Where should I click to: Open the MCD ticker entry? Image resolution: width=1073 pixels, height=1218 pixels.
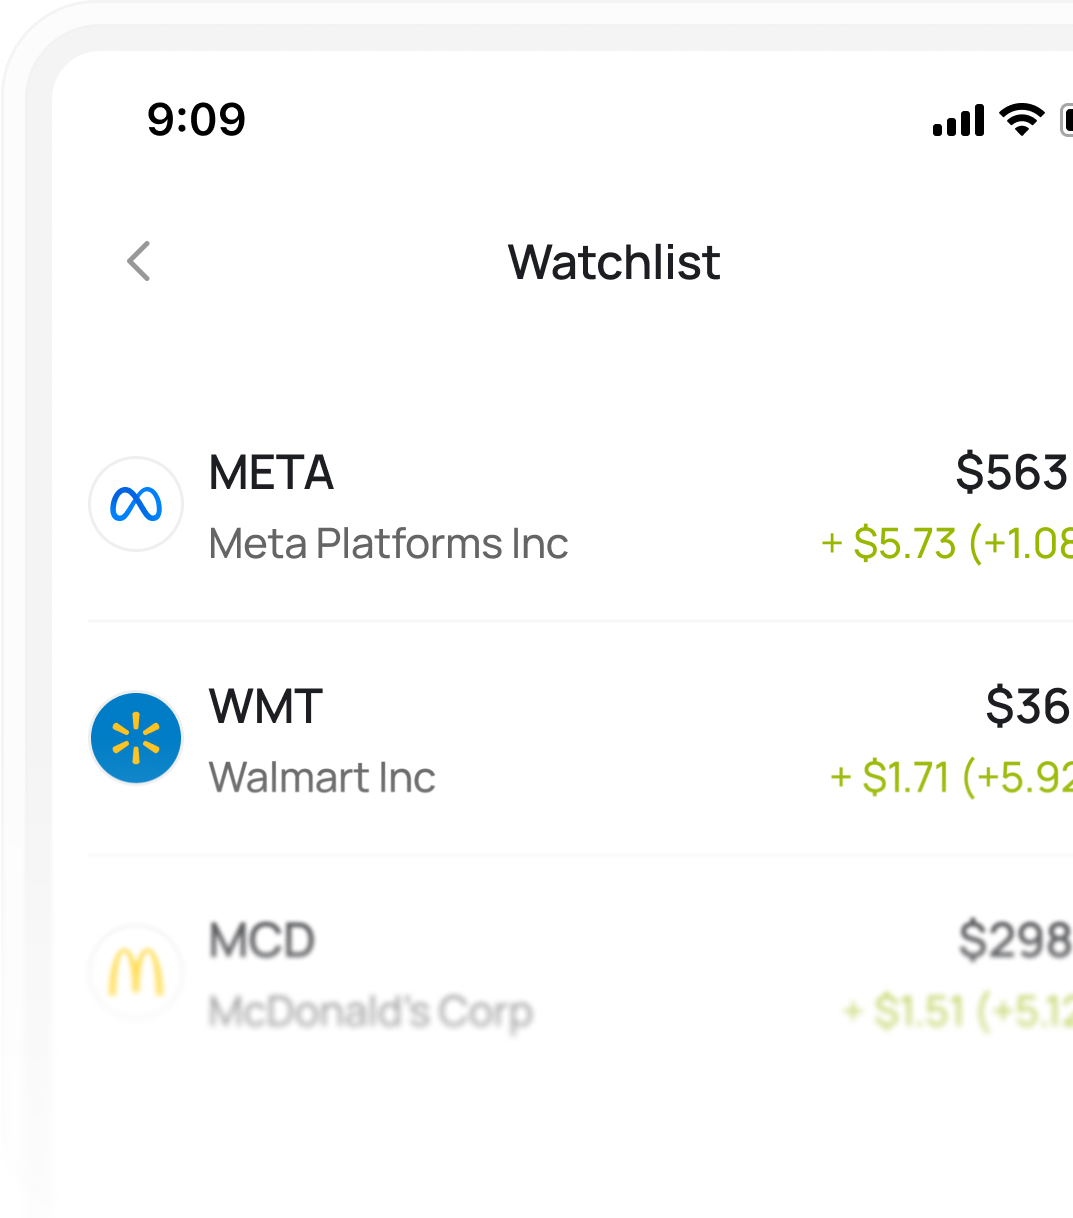coord(262,941)
